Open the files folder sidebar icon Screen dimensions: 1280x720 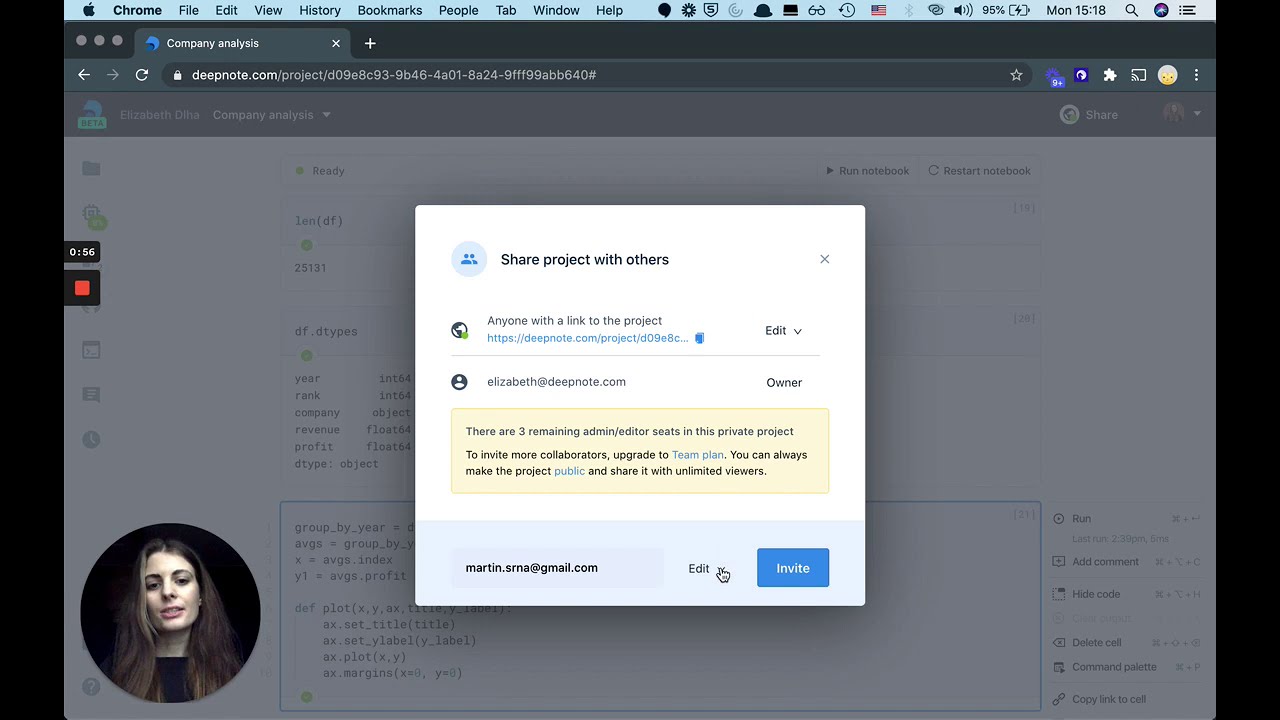point(91,169)
